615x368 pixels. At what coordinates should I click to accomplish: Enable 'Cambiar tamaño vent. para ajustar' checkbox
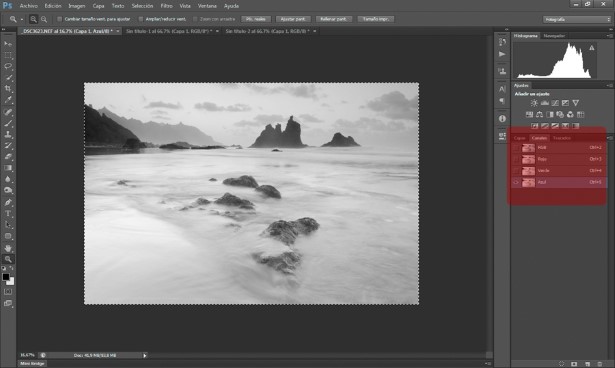click(x=60, y=19)
